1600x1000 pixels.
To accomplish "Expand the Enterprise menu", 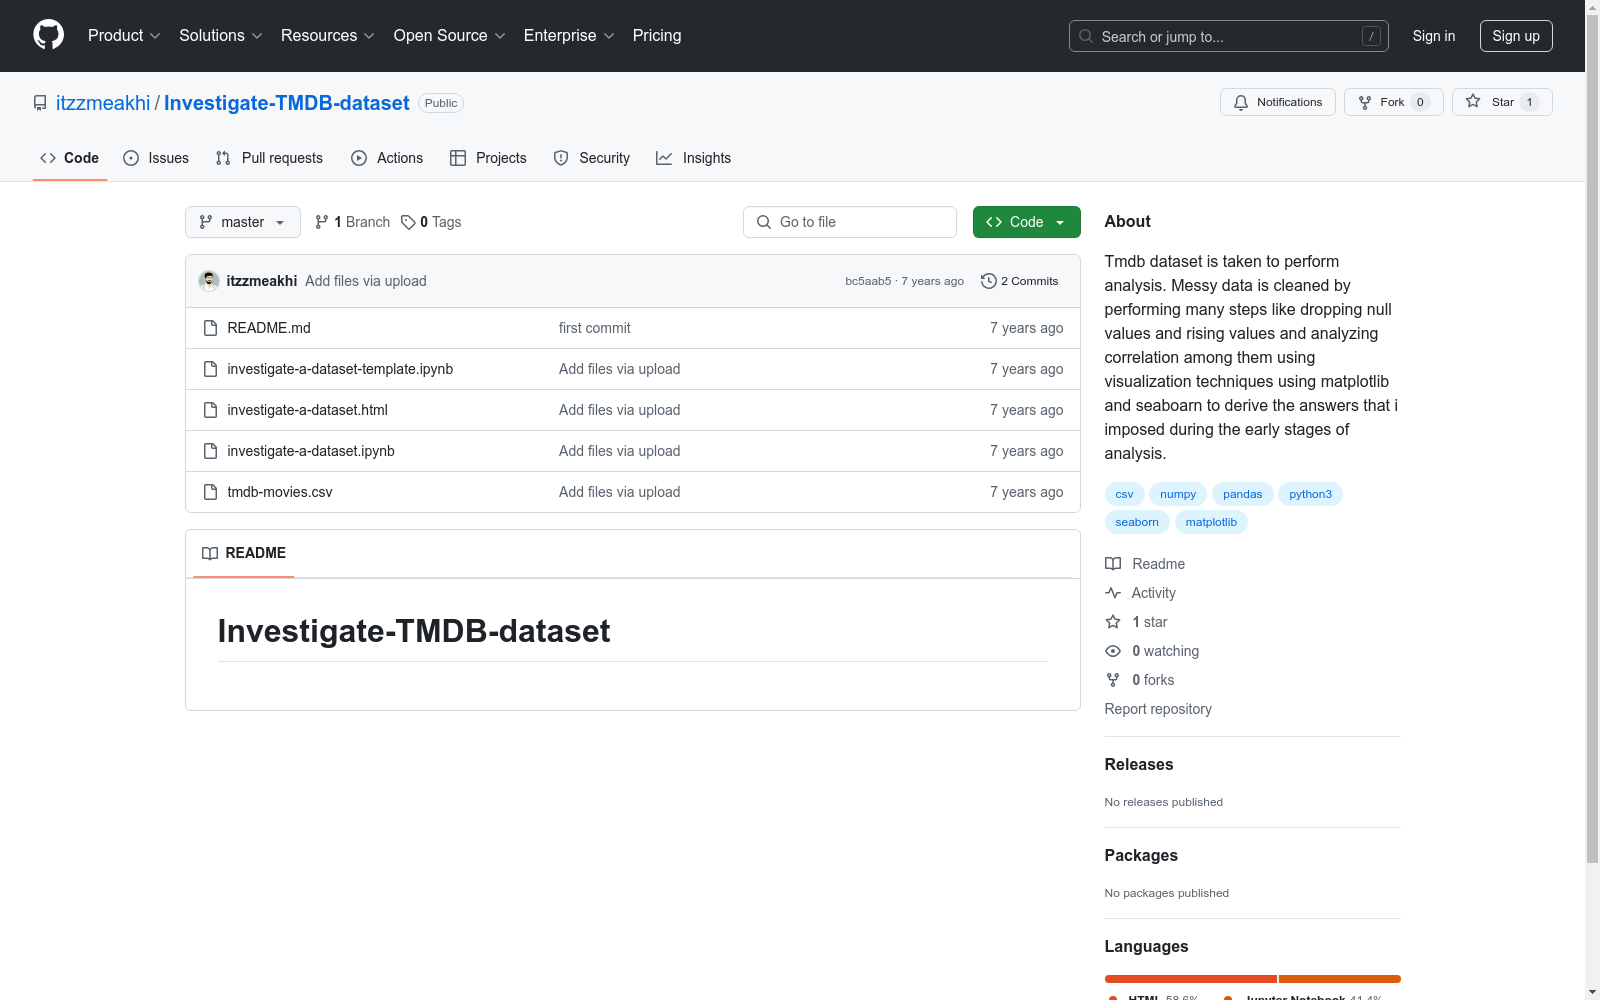I will point(569,35).
